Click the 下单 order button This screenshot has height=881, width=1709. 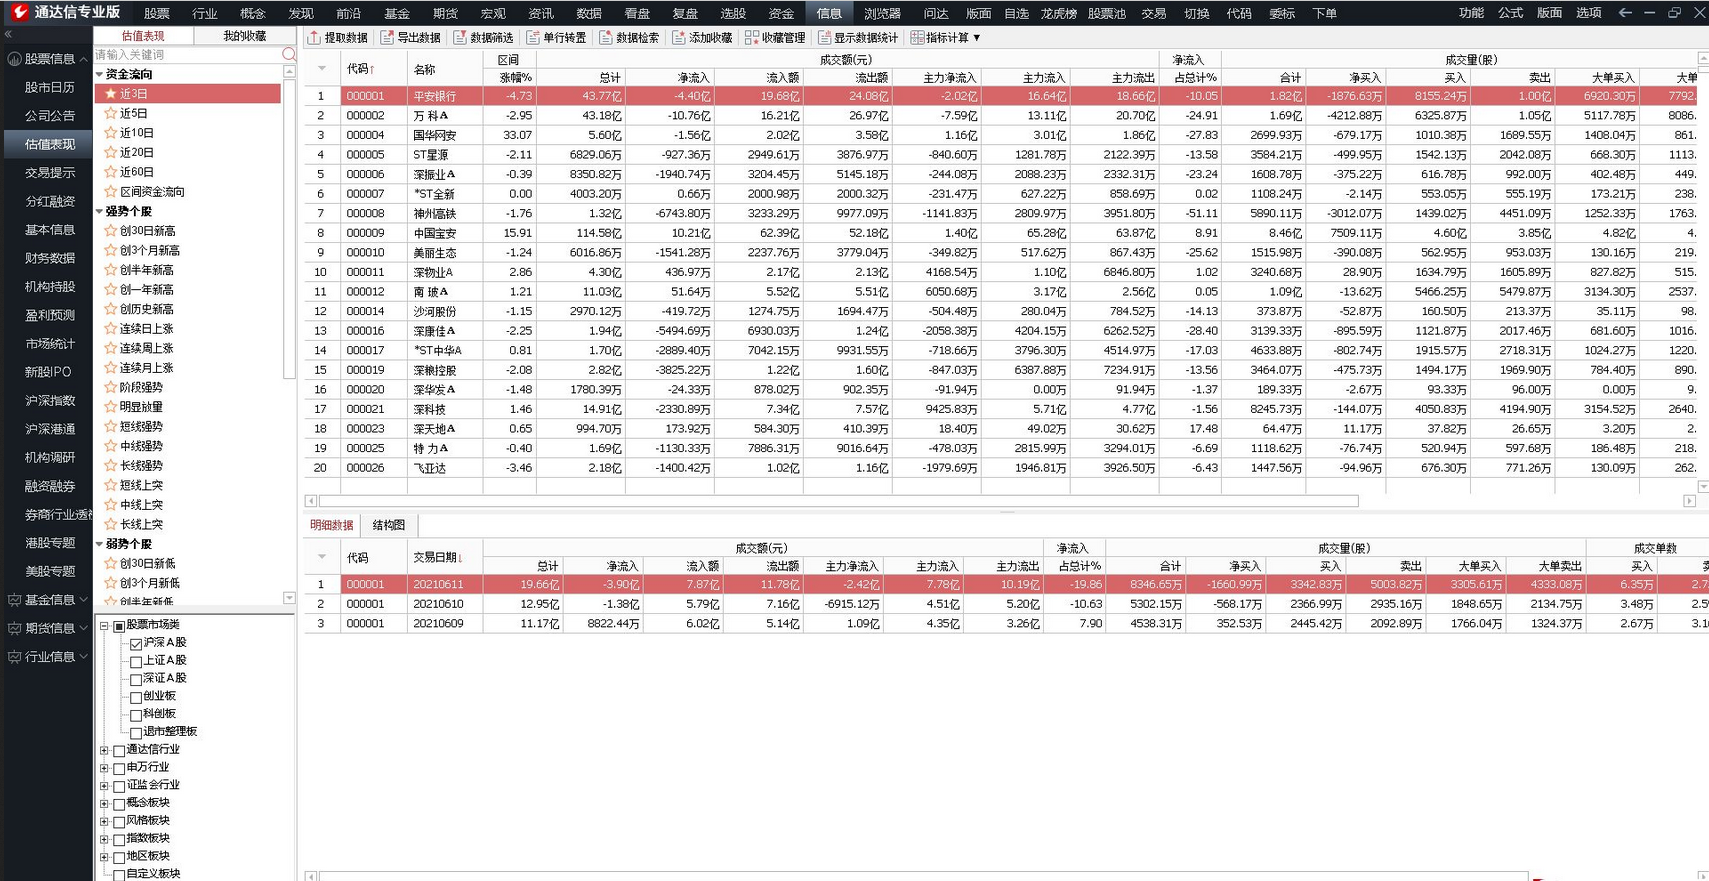(1324, 13)
